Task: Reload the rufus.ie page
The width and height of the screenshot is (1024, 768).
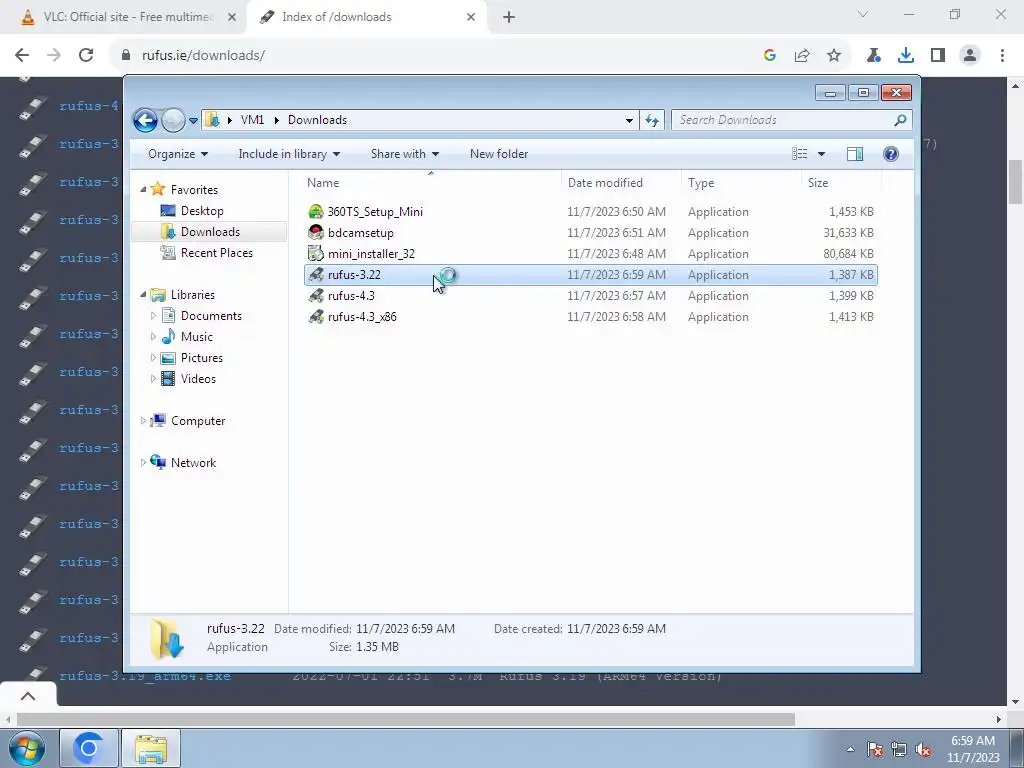Action: (86, 56)
